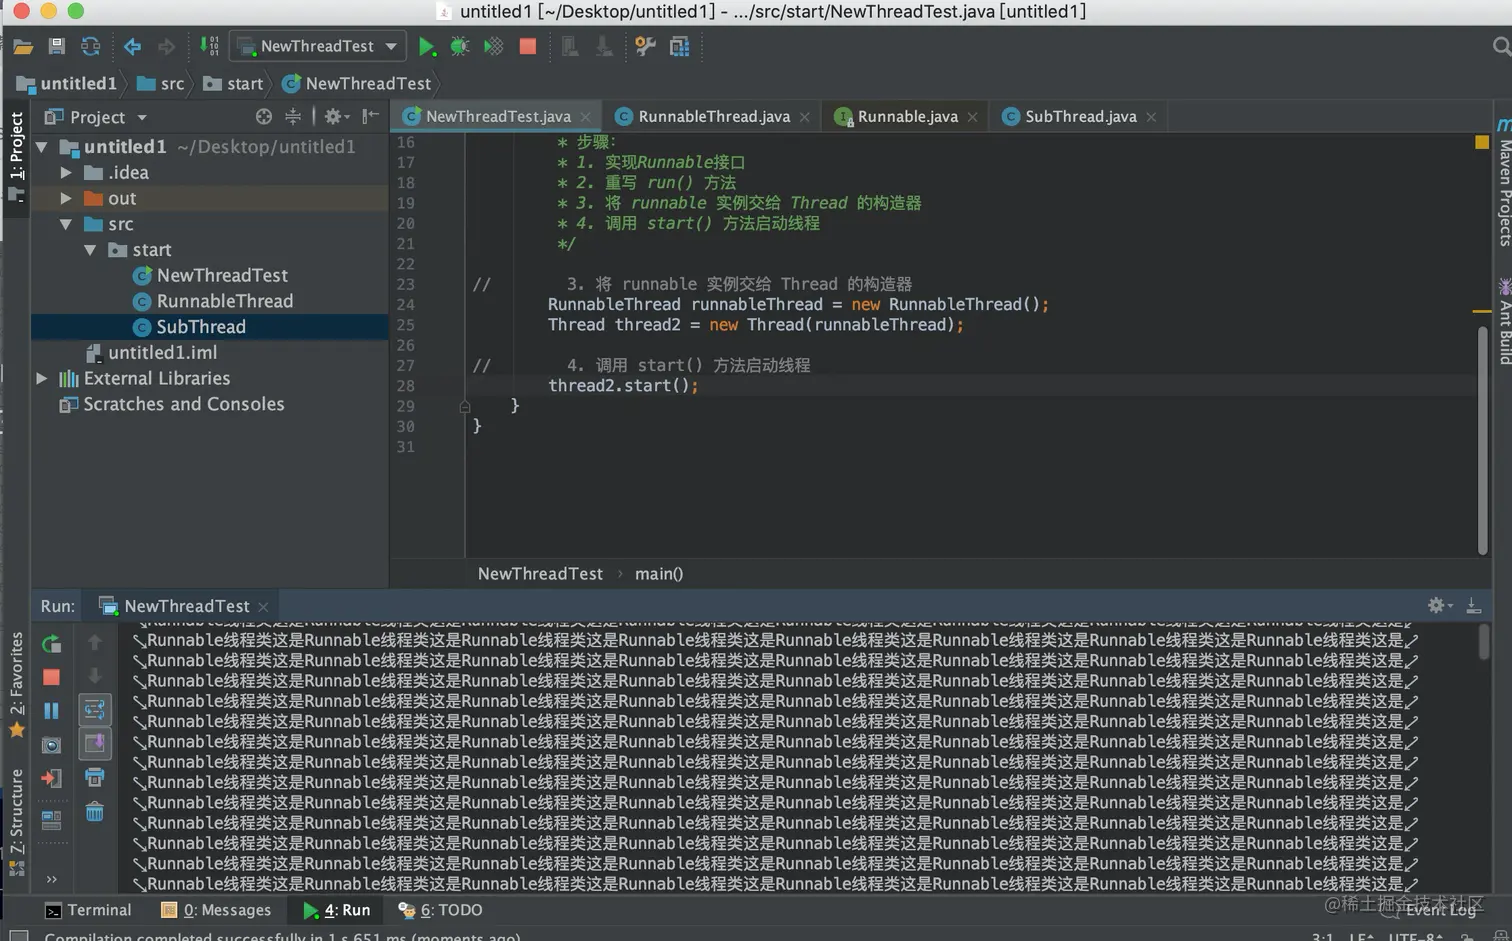Print the console output using printer icon
The image size is (1512, 941).
pos(94,777)
